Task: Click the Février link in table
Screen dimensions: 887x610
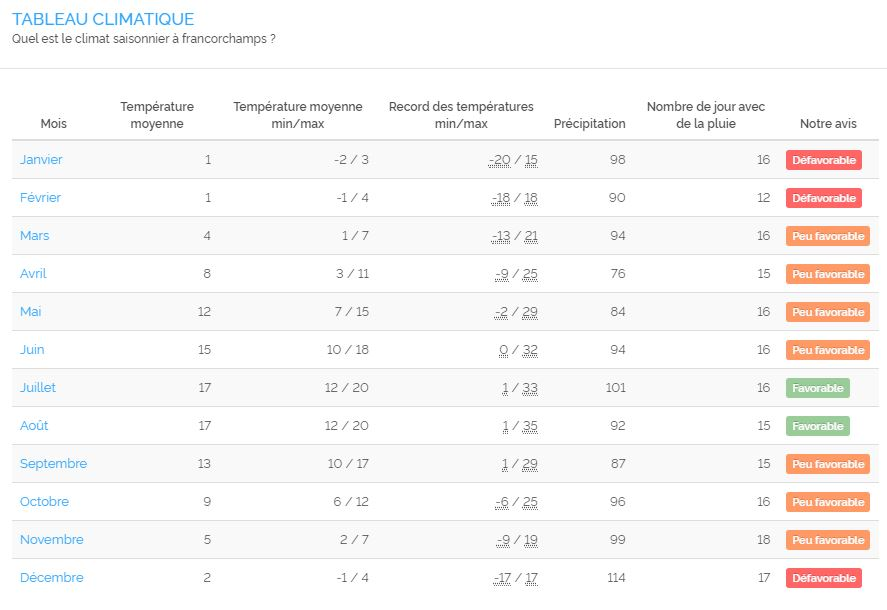Action: coord(40,198)
